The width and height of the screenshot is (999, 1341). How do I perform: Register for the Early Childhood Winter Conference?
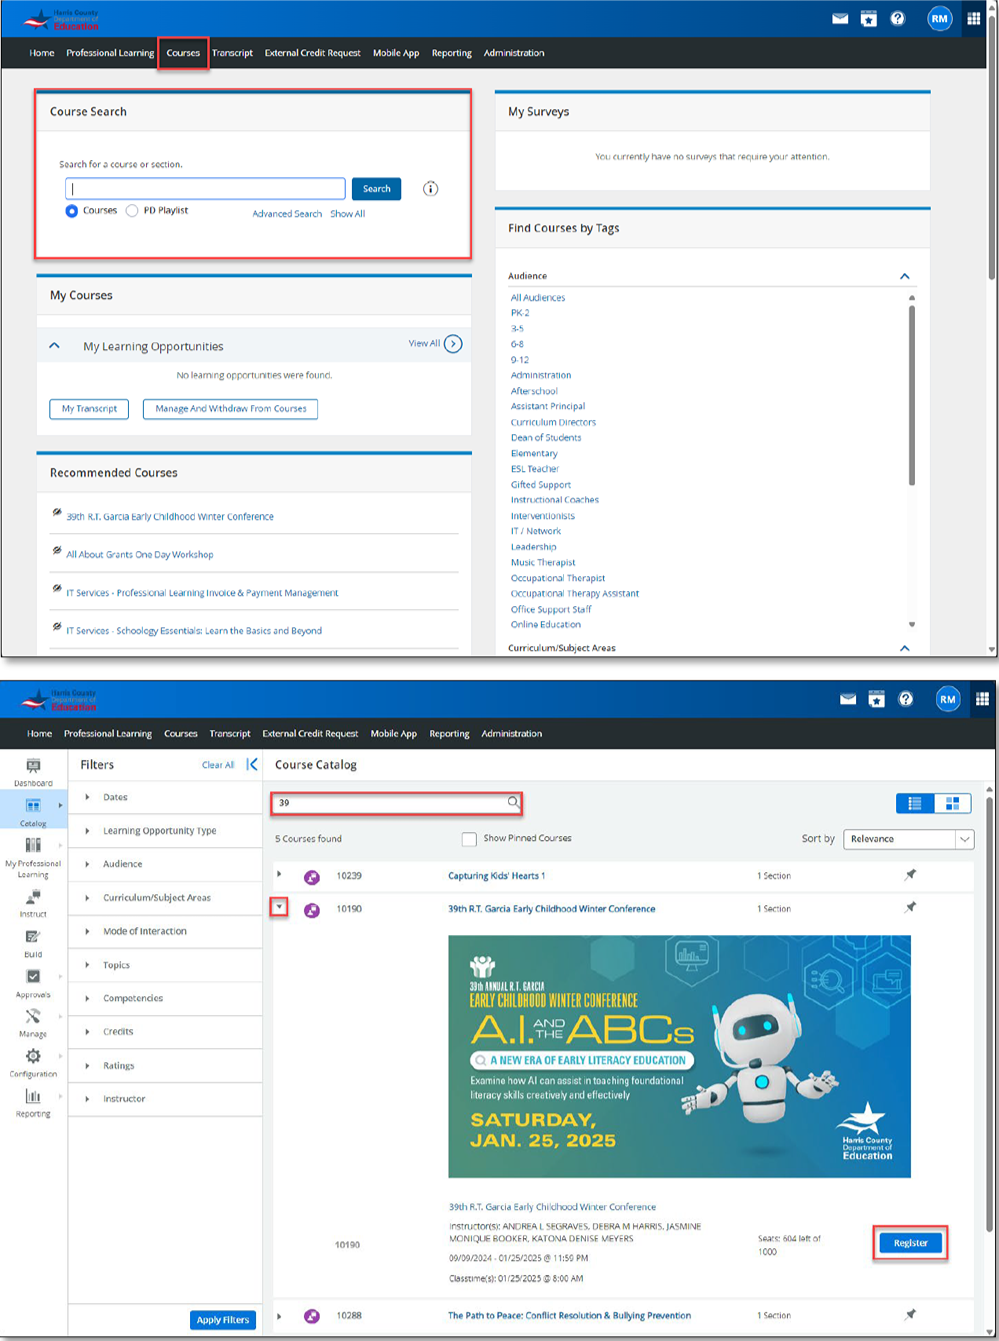(x=909, y=1242)
